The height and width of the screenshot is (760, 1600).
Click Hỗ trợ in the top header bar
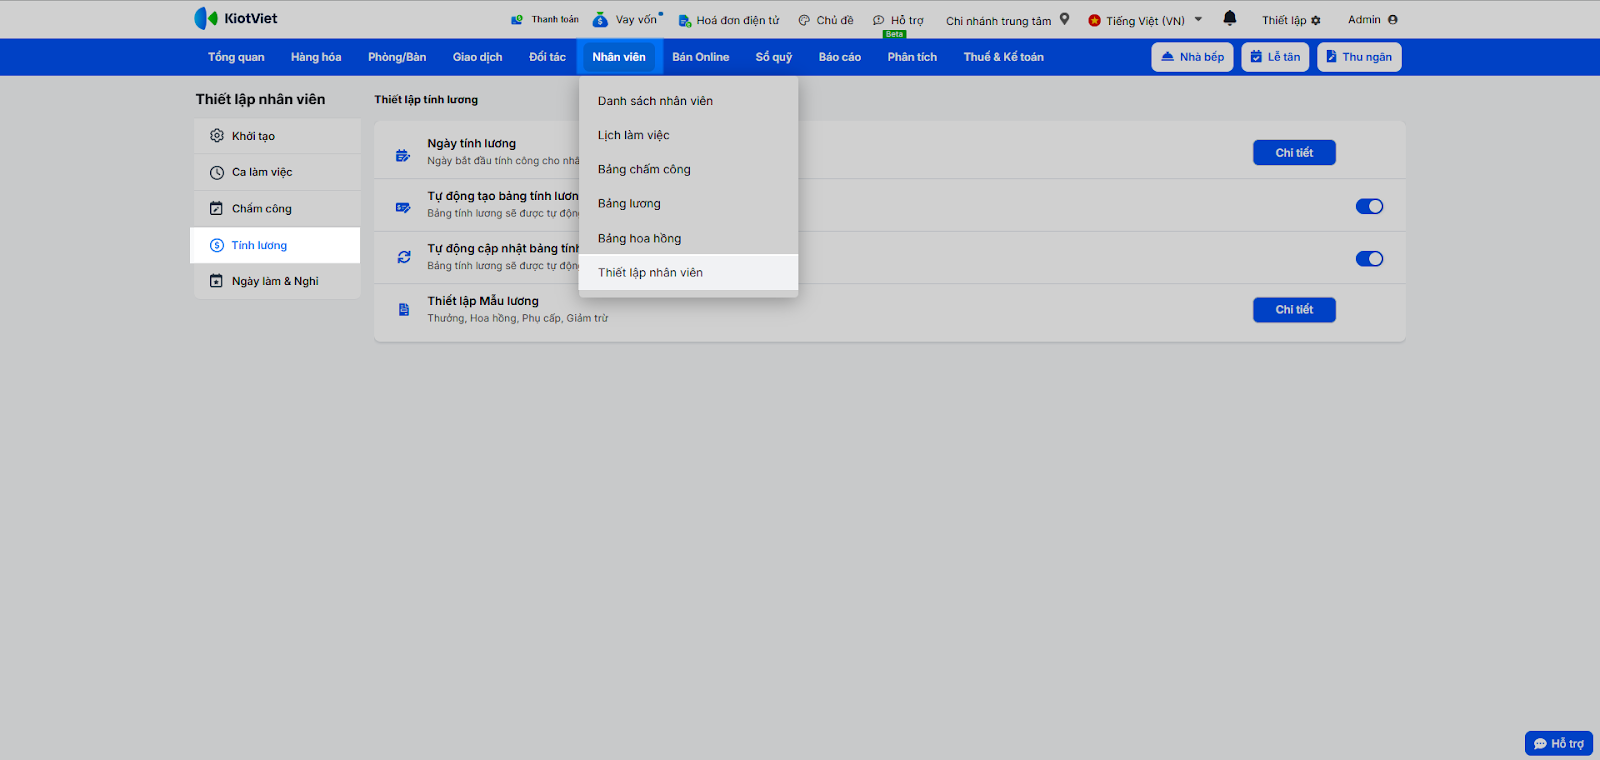898,20
